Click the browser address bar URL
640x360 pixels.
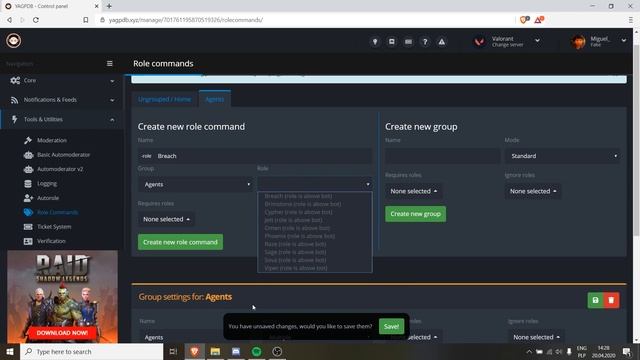pyautogui.click(x=186, y=20)
